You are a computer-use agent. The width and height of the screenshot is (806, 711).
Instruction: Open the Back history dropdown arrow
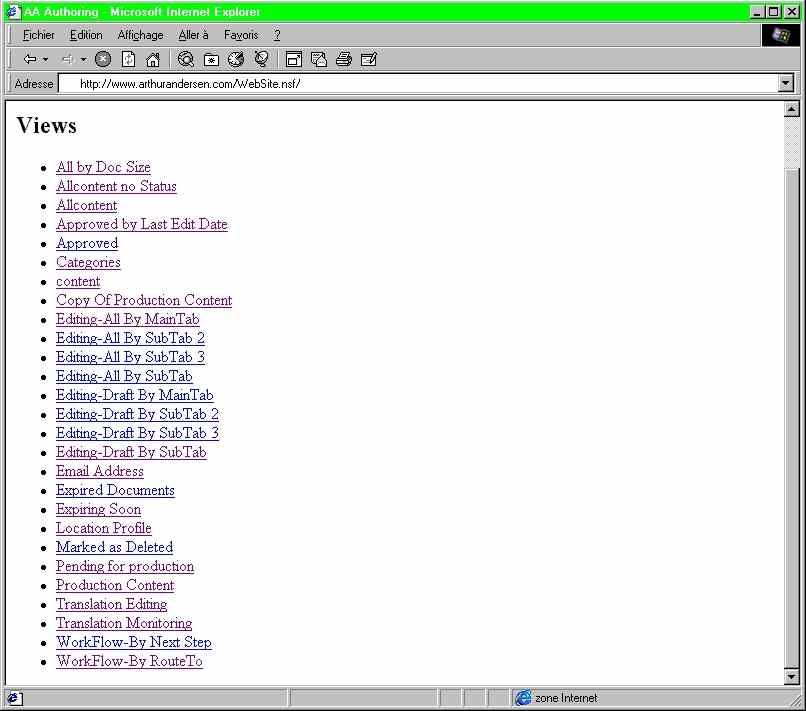(x=46, y=60)
